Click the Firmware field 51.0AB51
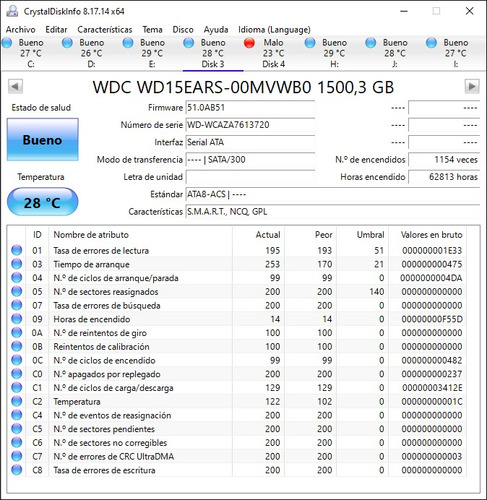Screen dimensions: 487x500 coord(250,108)
